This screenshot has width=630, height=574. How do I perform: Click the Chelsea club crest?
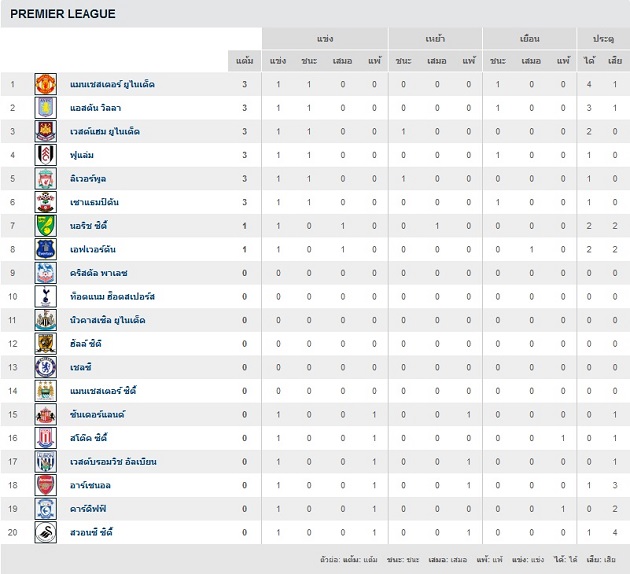click(46, 368)
